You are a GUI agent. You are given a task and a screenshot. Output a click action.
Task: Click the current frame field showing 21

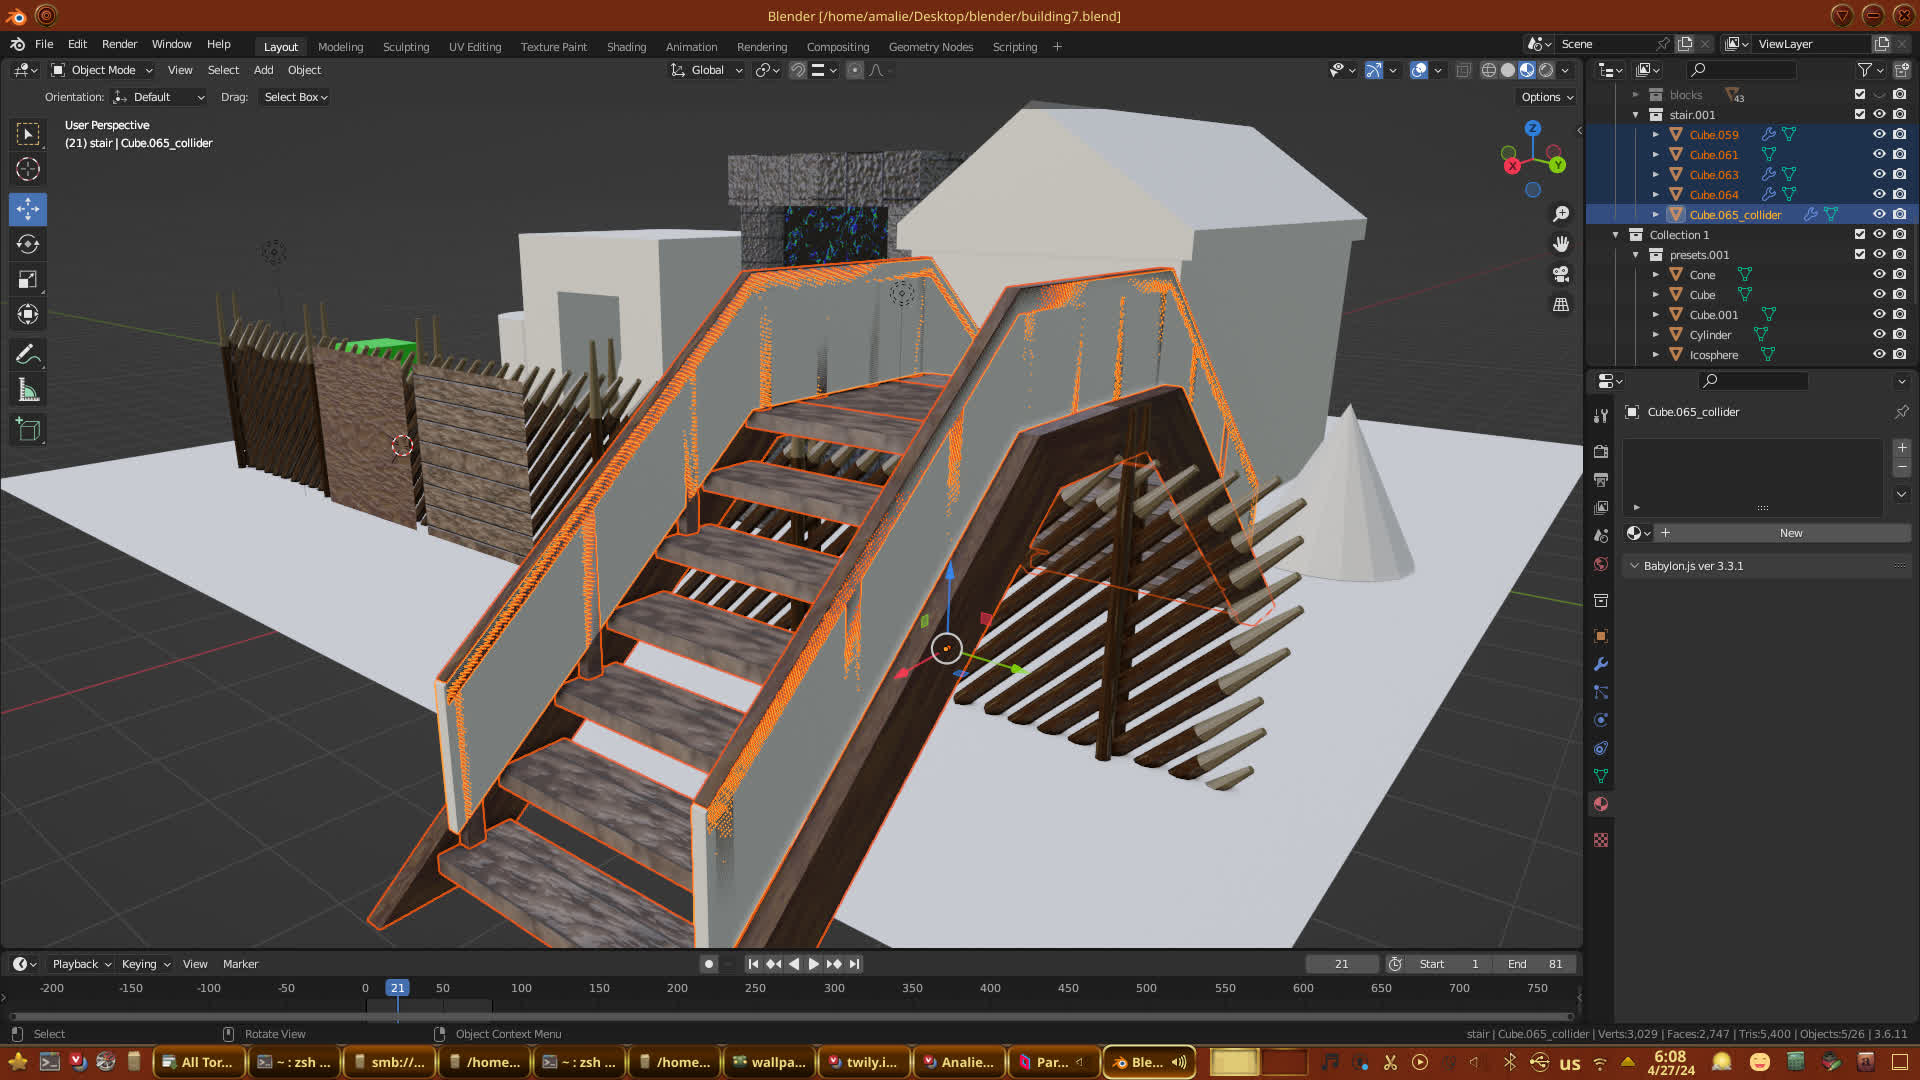click(x=1341, y=964)
